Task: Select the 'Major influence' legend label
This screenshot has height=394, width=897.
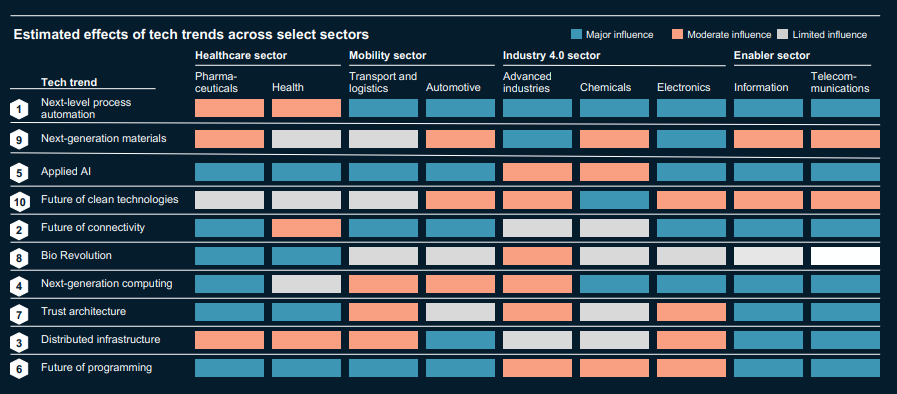Action: coord(620,35)
